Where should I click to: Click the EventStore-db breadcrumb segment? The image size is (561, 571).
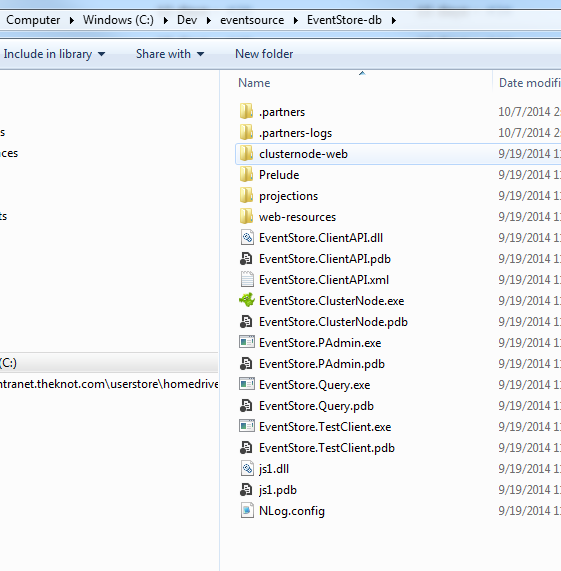344,20
